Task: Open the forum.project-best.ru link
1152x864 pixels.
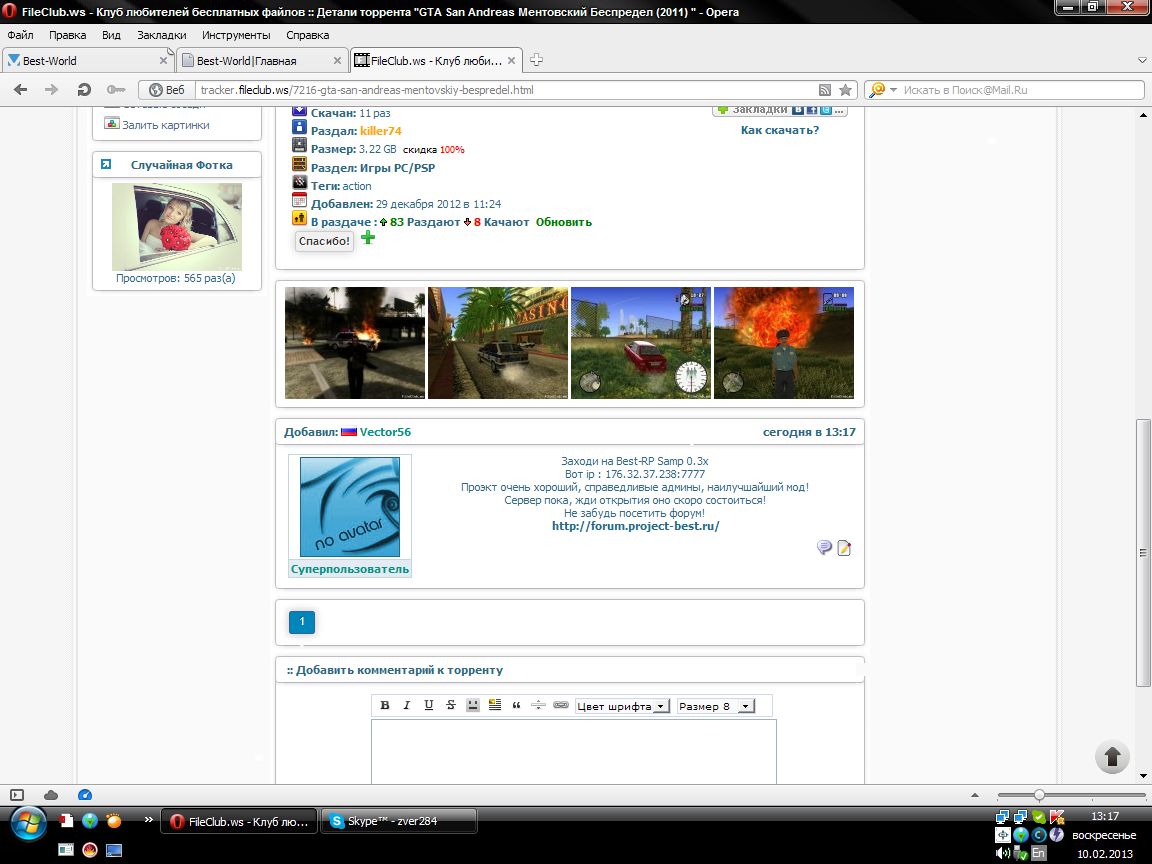Action: pyautogui.click(x=636, y=526)
